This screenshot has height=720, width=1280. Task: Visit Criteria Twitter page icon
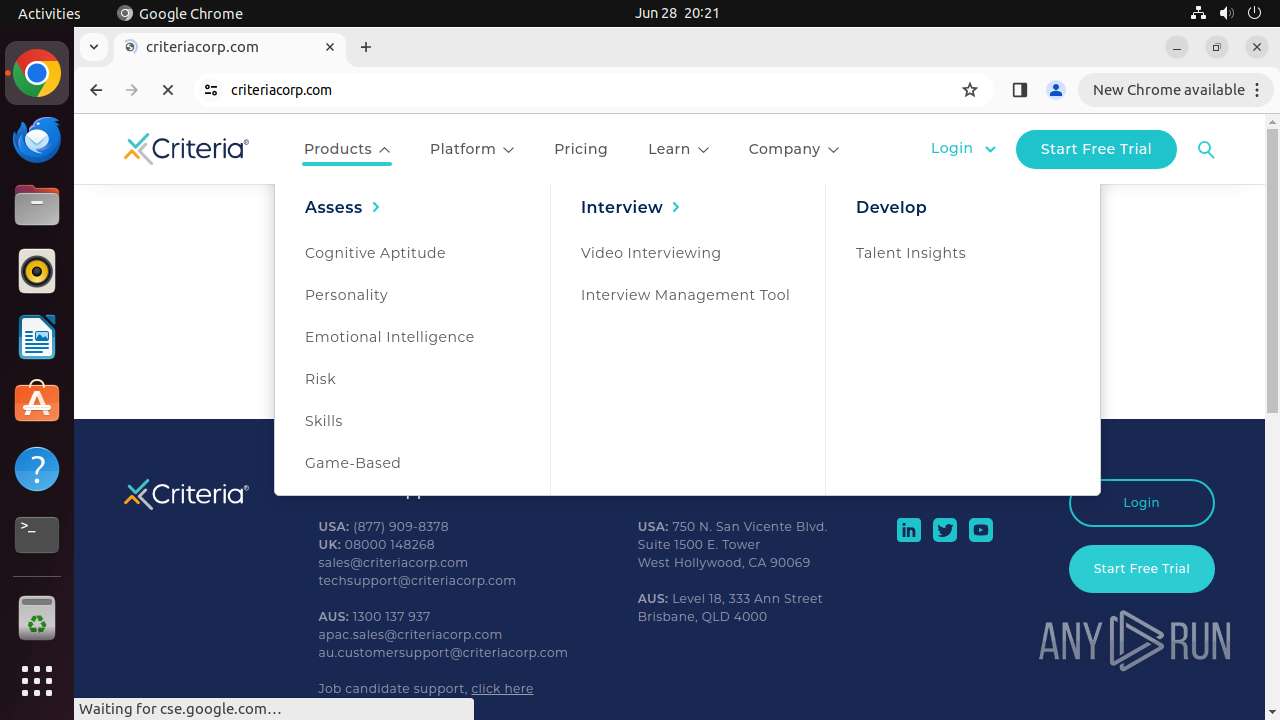point(945,530)
